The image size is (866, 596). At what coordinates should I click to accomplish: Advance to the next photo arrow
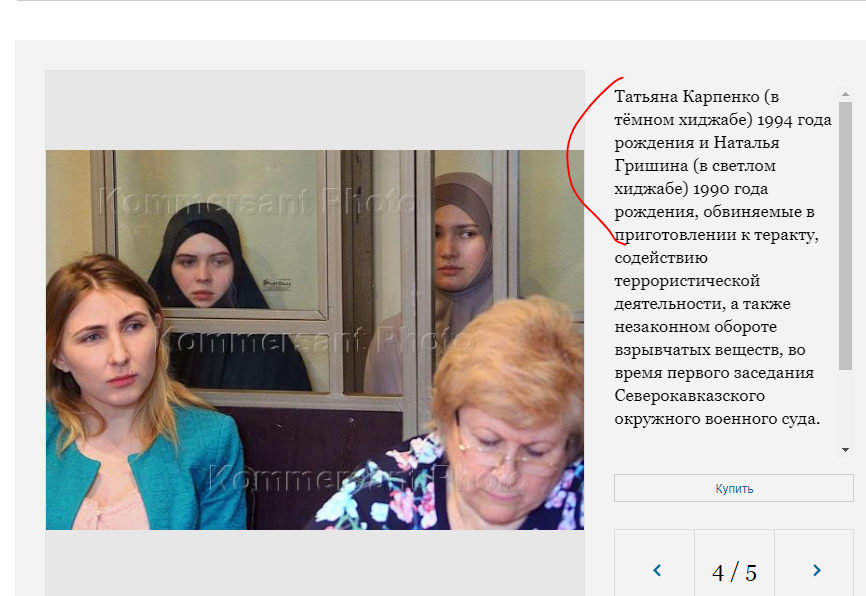(x=816, y=570)
